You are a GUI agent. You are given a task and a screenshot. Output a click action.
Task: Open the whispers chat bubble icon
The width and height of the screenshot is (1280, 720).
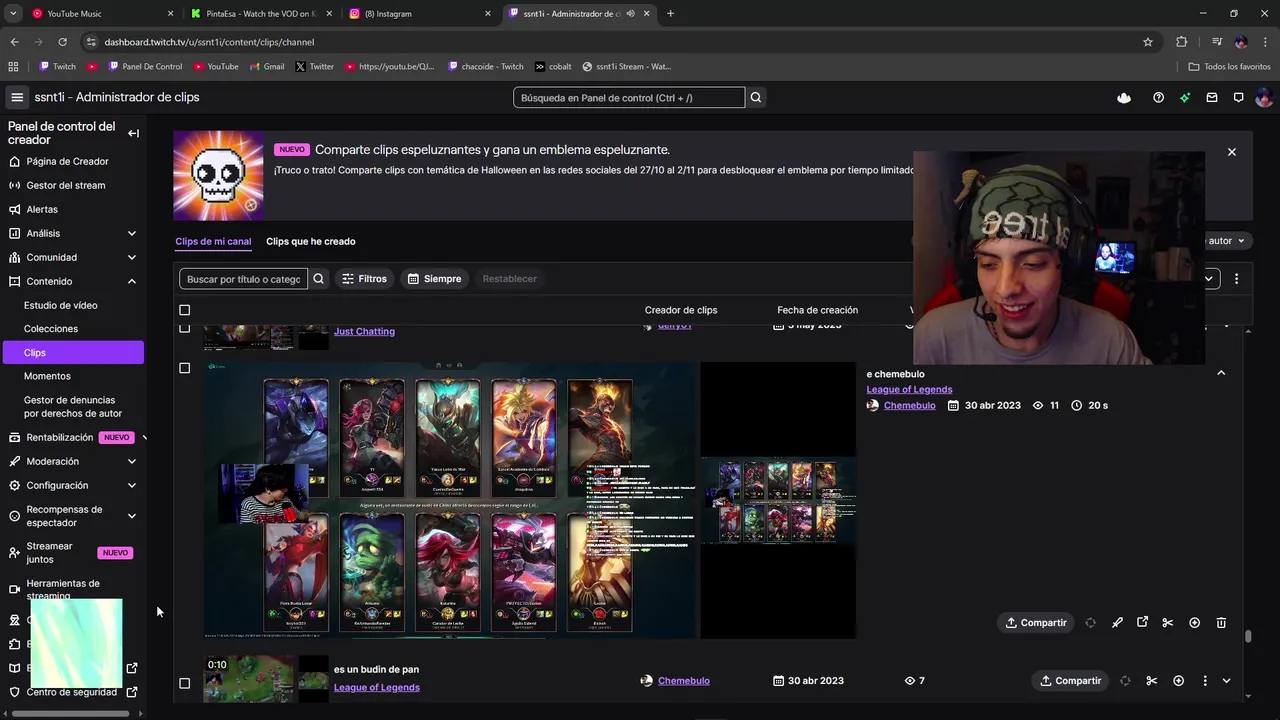coord(1238,97)
